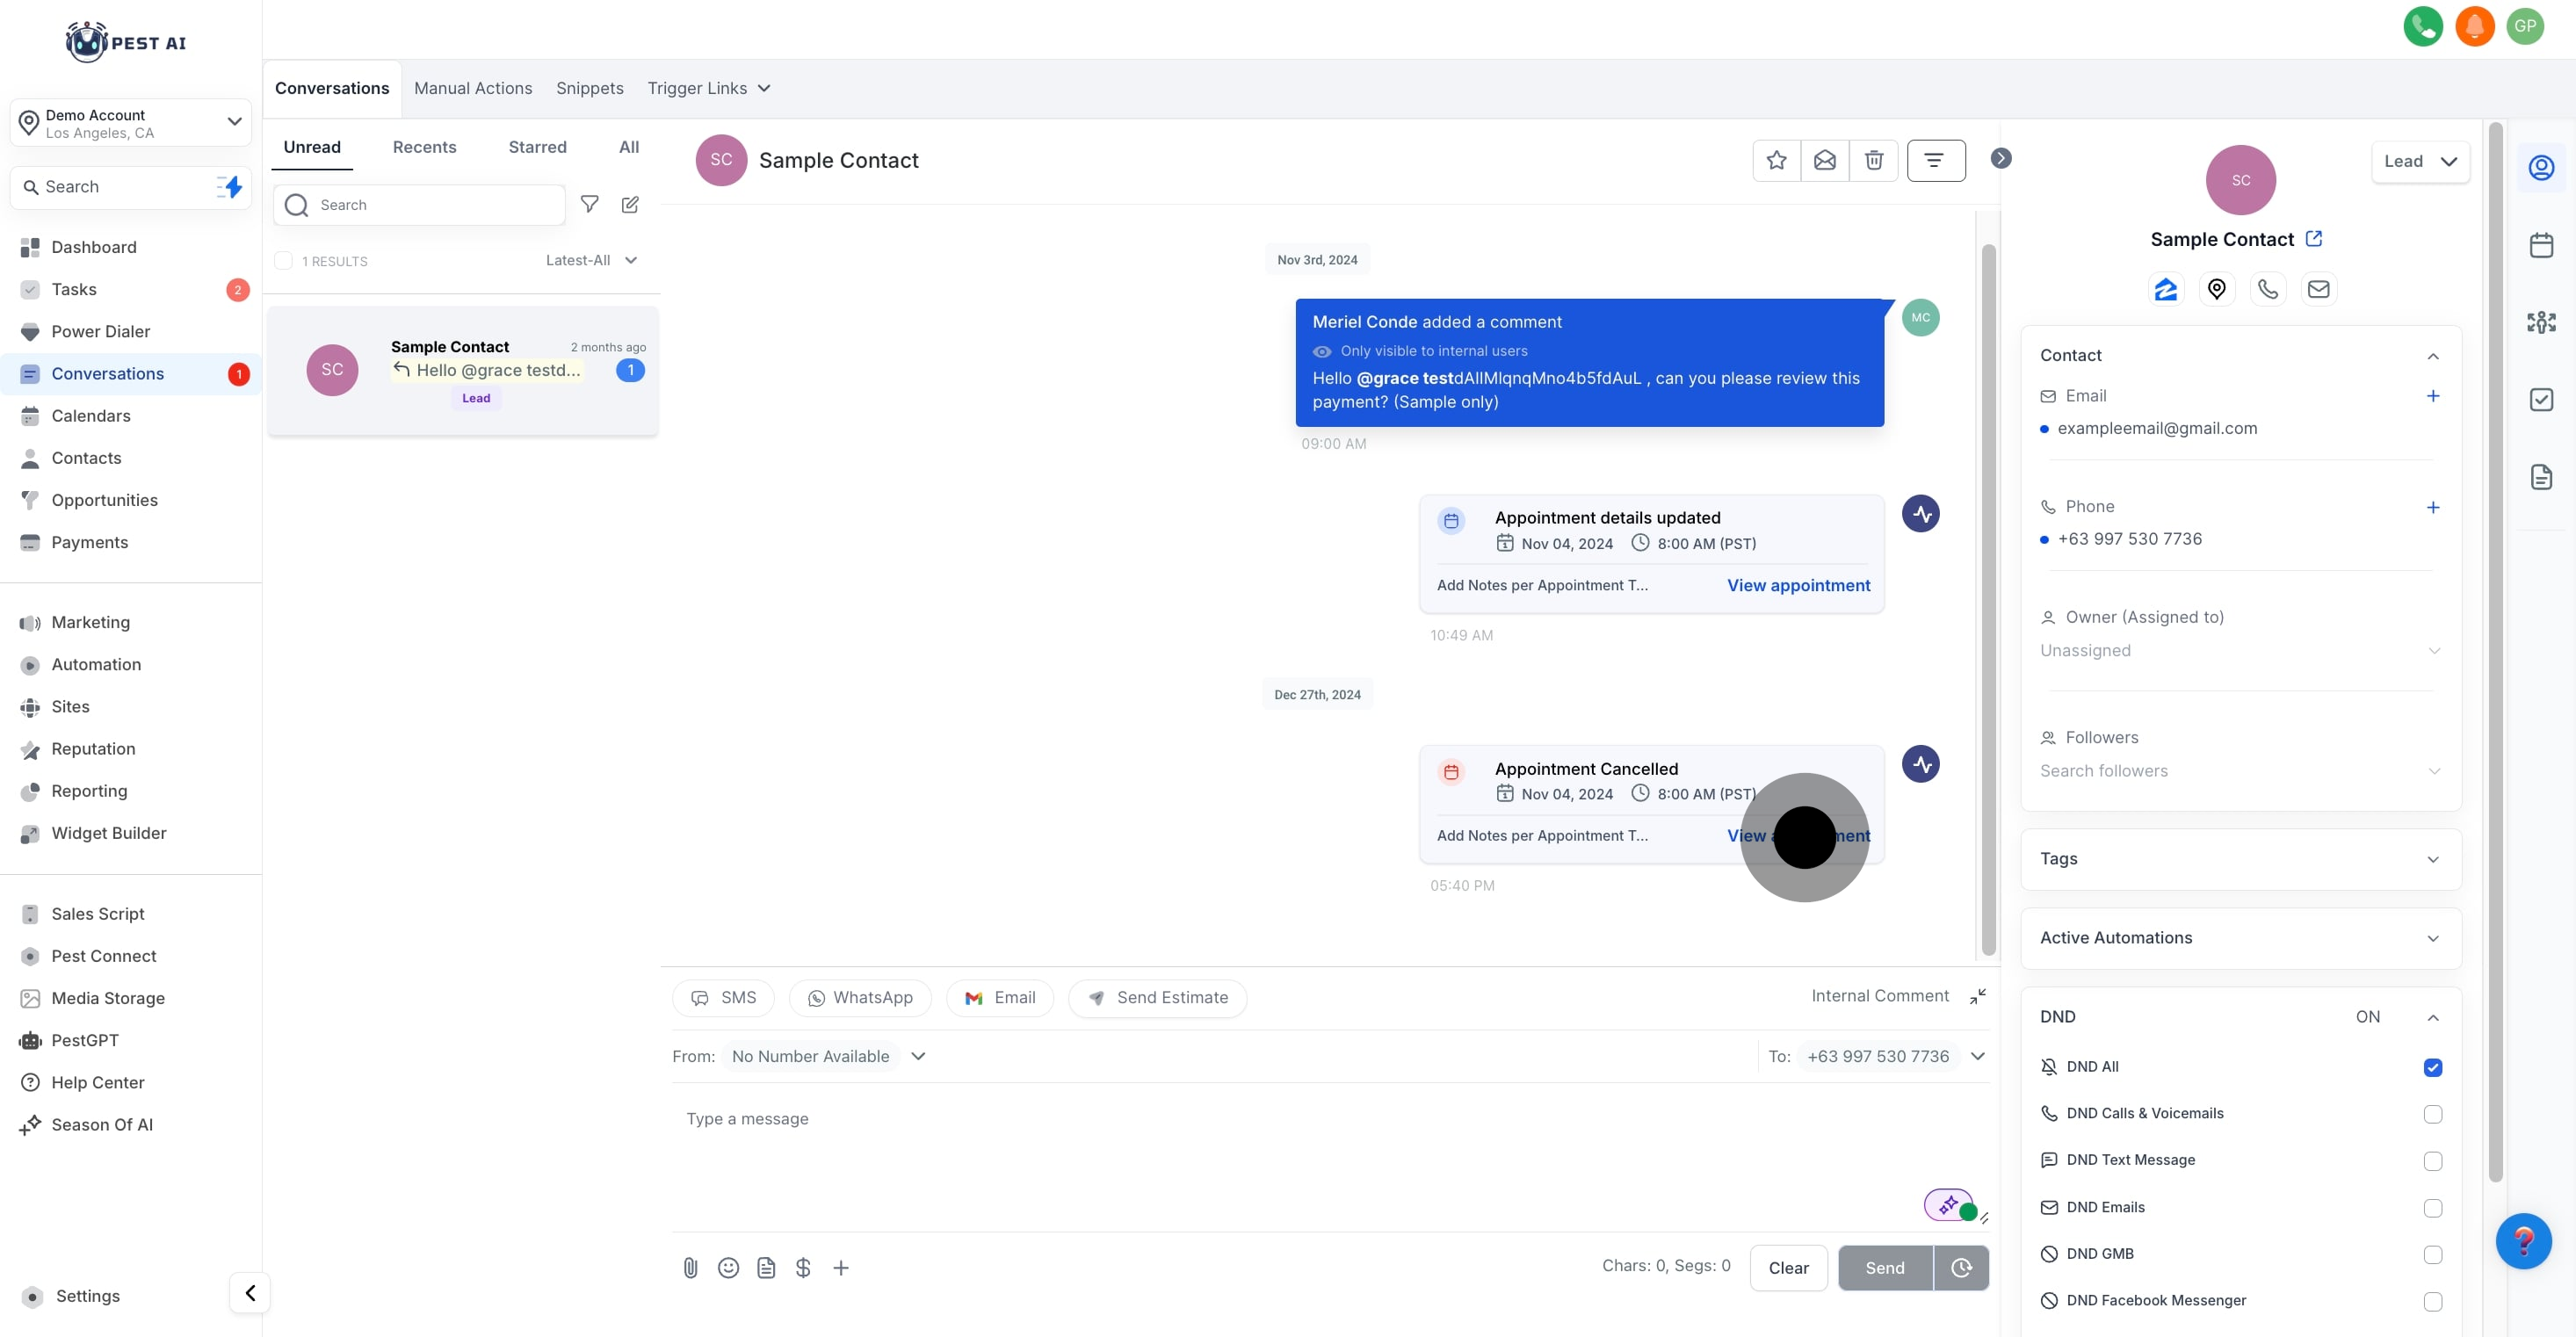Switch to the Recents tab
The image size is (2576, 1337).
pyautogui.click(x=424, y=147)
